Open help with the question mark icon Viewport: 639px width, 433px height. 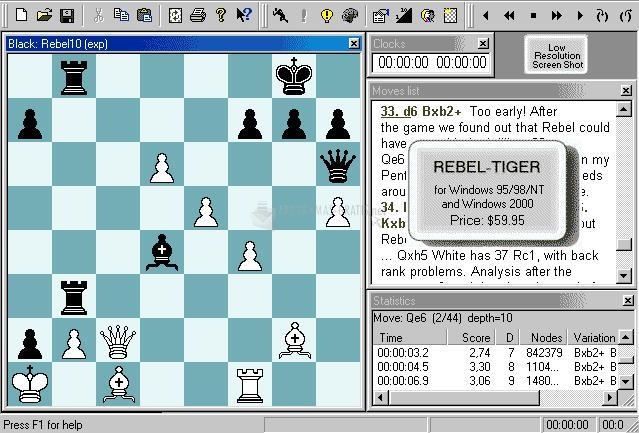coord(221,15)
